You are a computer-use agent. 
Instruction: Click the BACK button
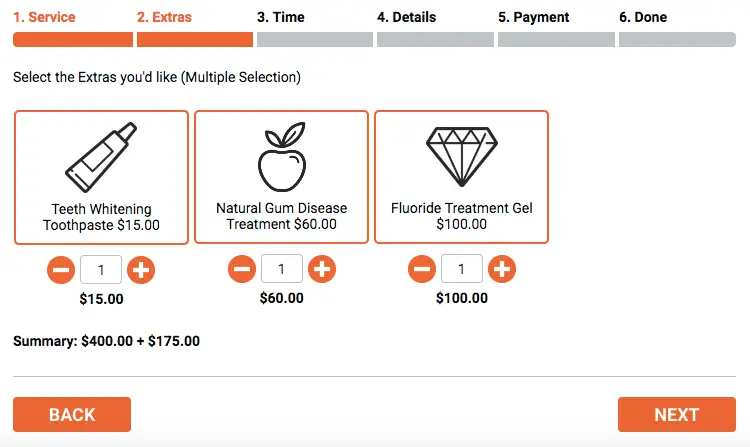(72, 414)
